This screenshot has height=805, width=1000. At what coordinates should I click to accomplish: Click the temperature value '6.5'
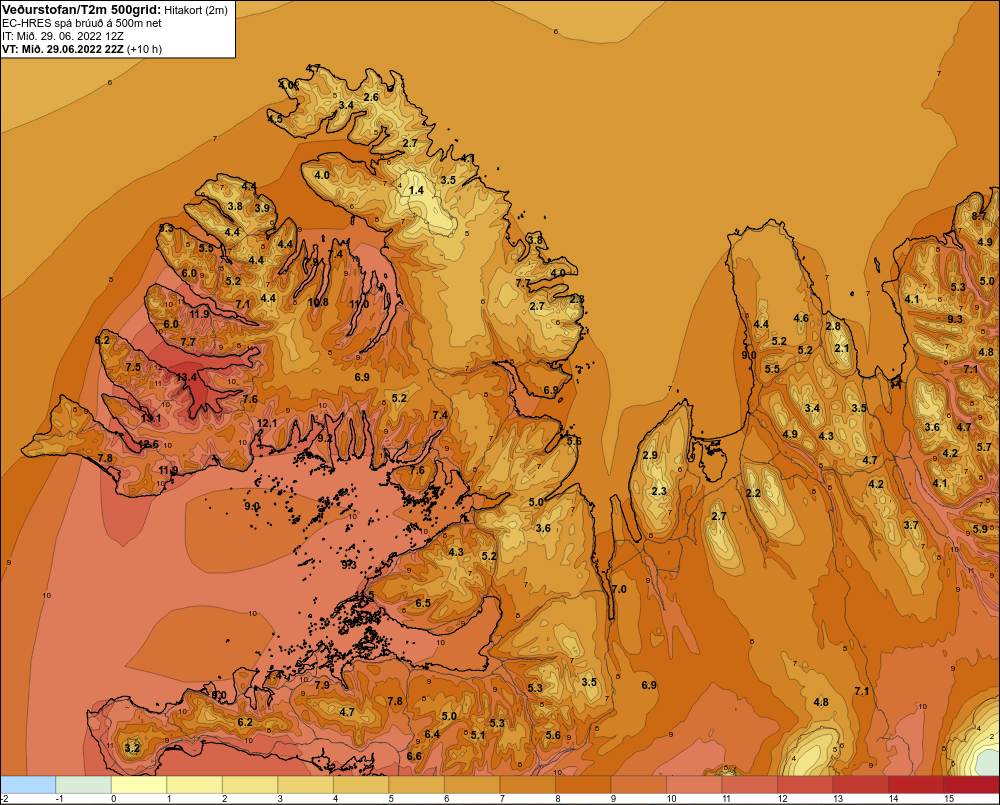coord(423,603)
